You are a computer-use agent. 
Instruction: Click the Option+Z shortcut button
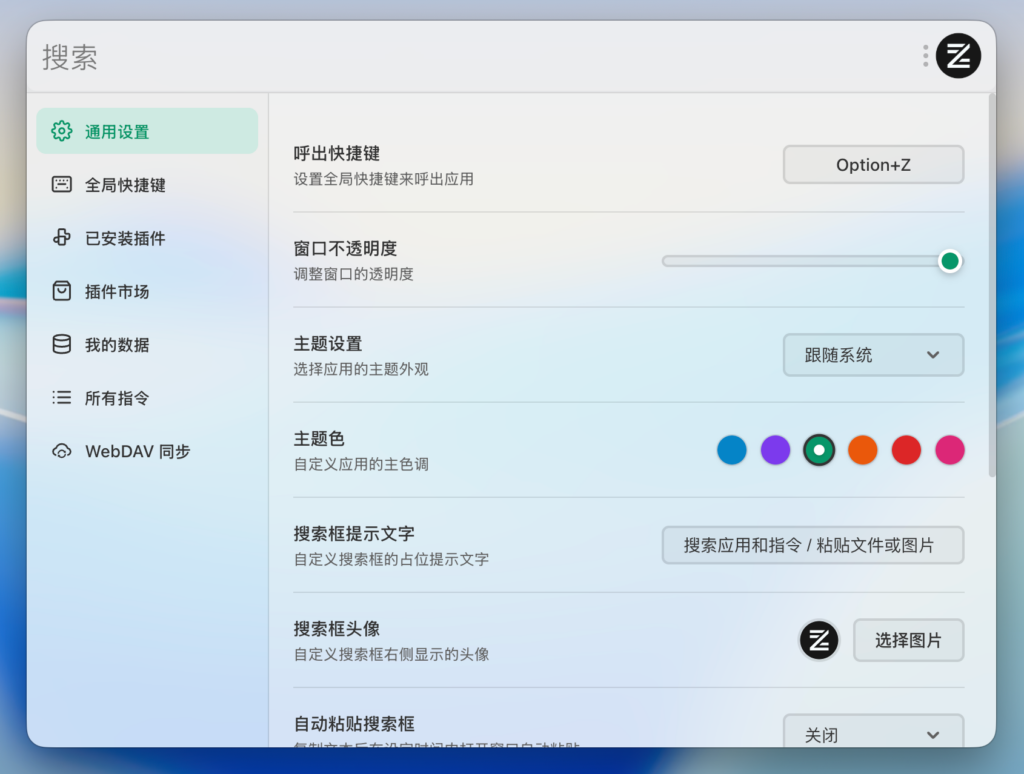[872, 164]
